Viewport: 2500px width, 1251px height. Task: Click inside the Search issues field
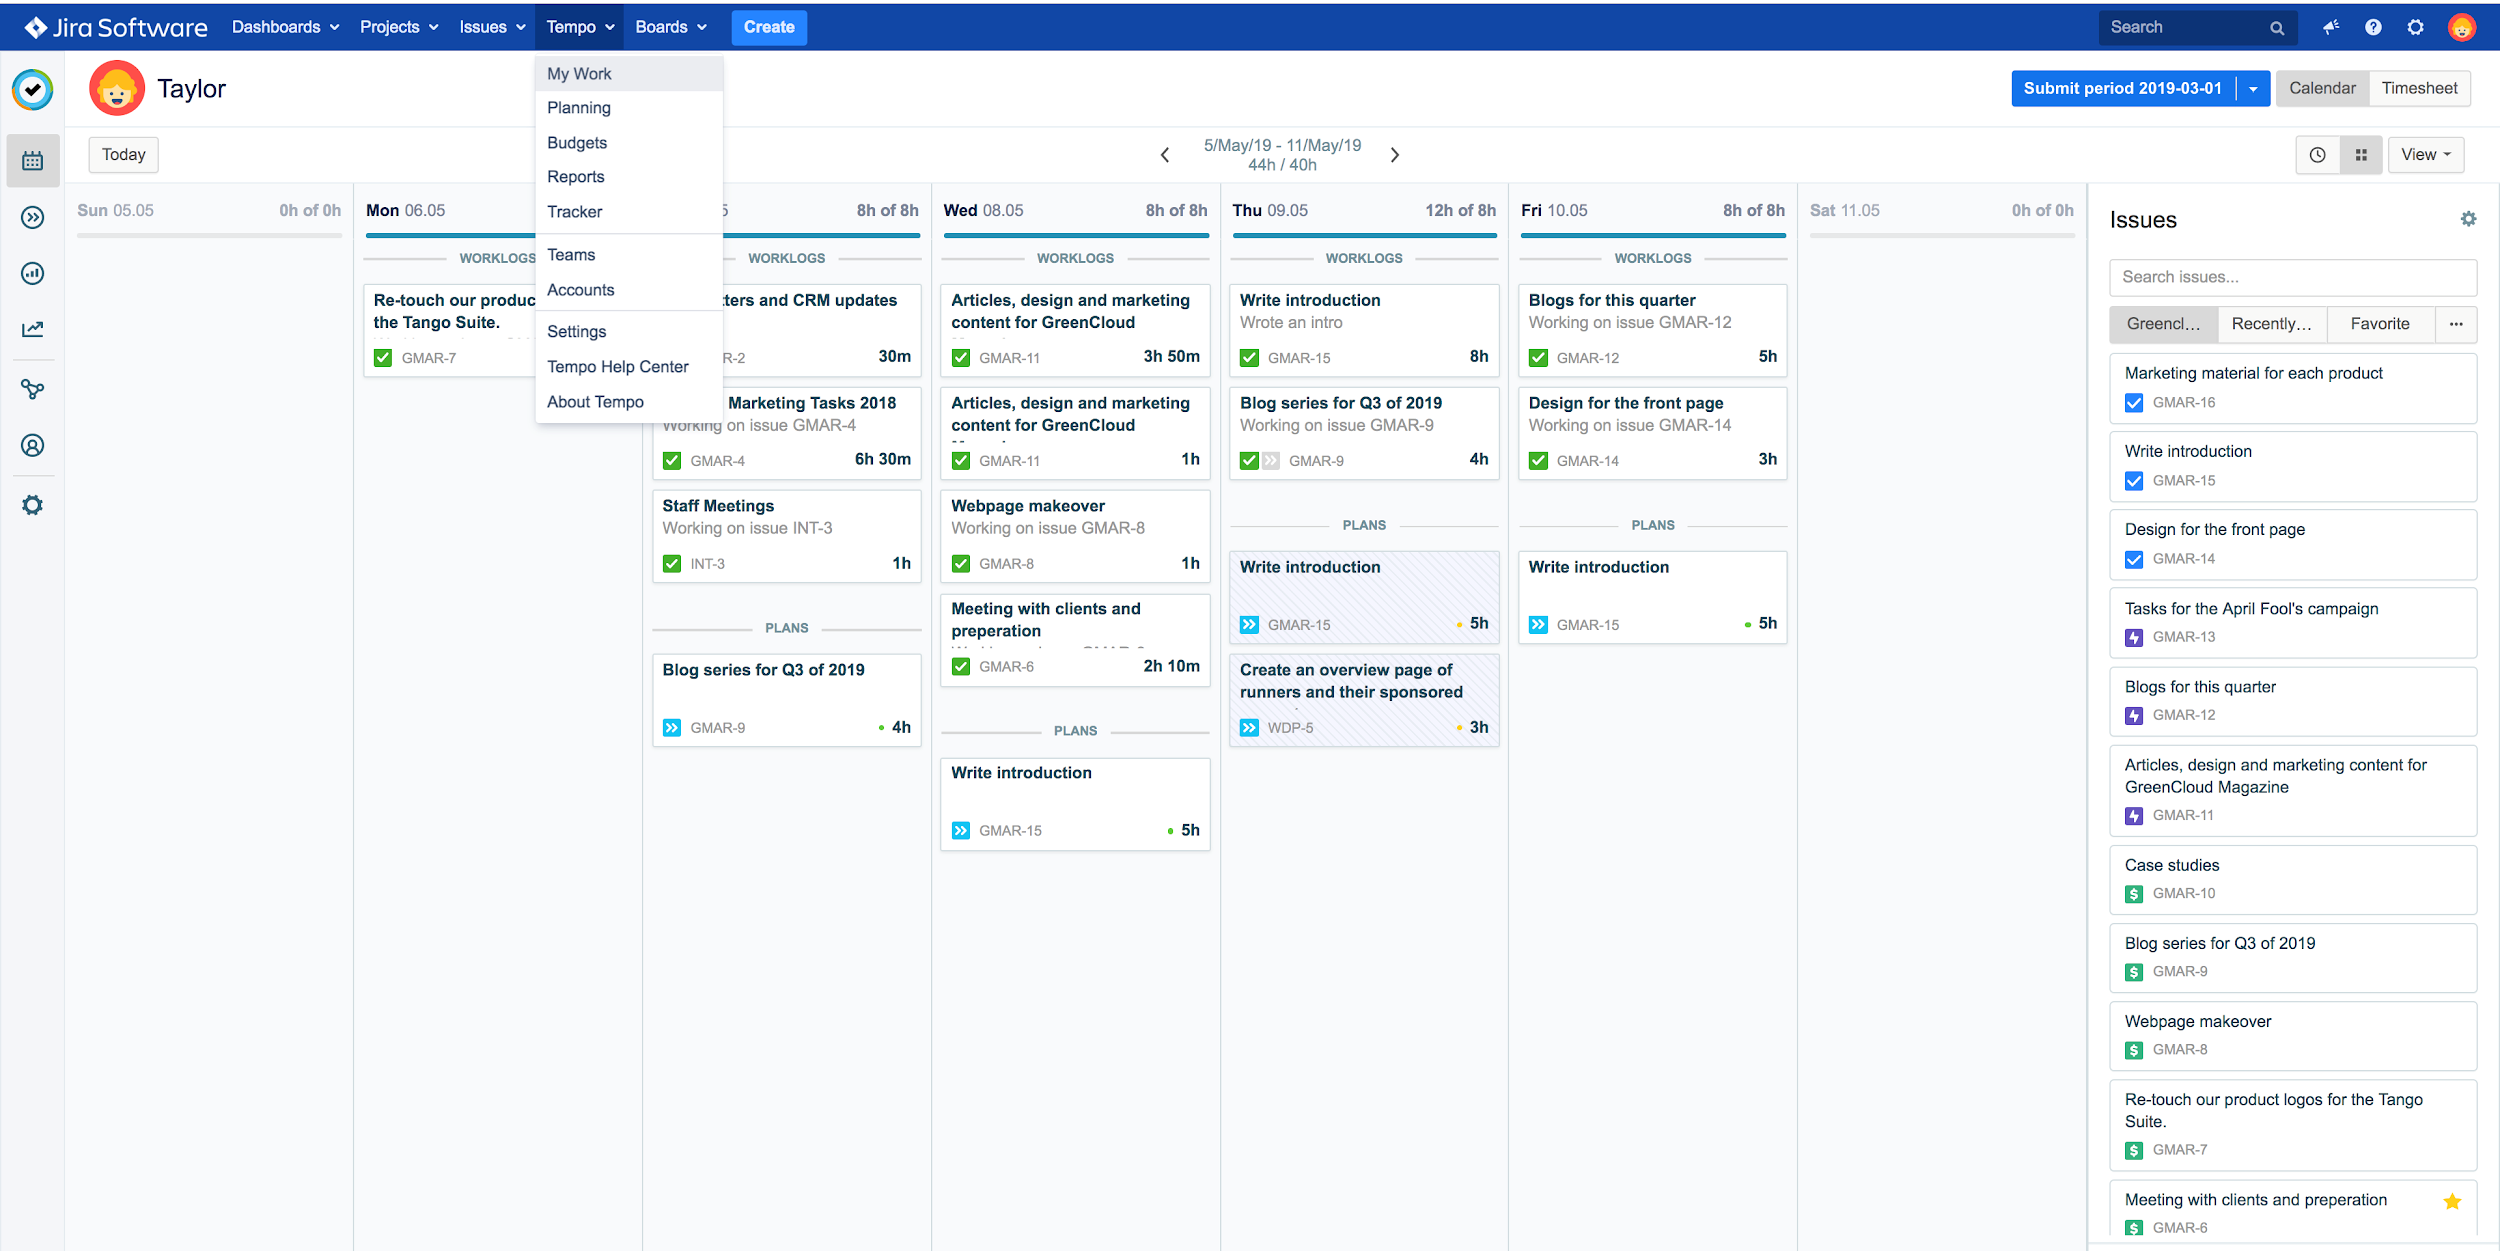click(2293, 277)
